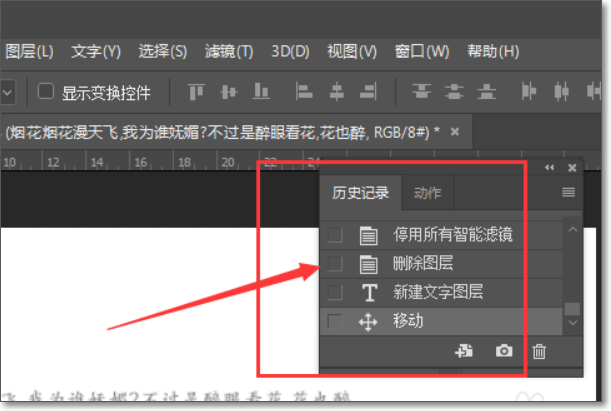
Task: Create new document from current state
Action: (464, 351)
